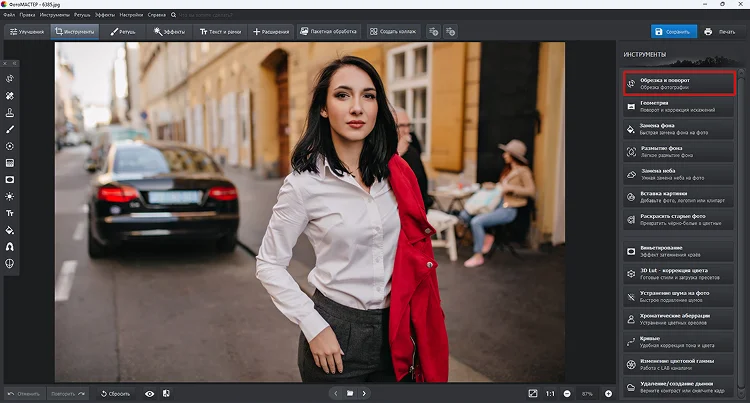Select the paint bucket background tool

coord(10,230)
